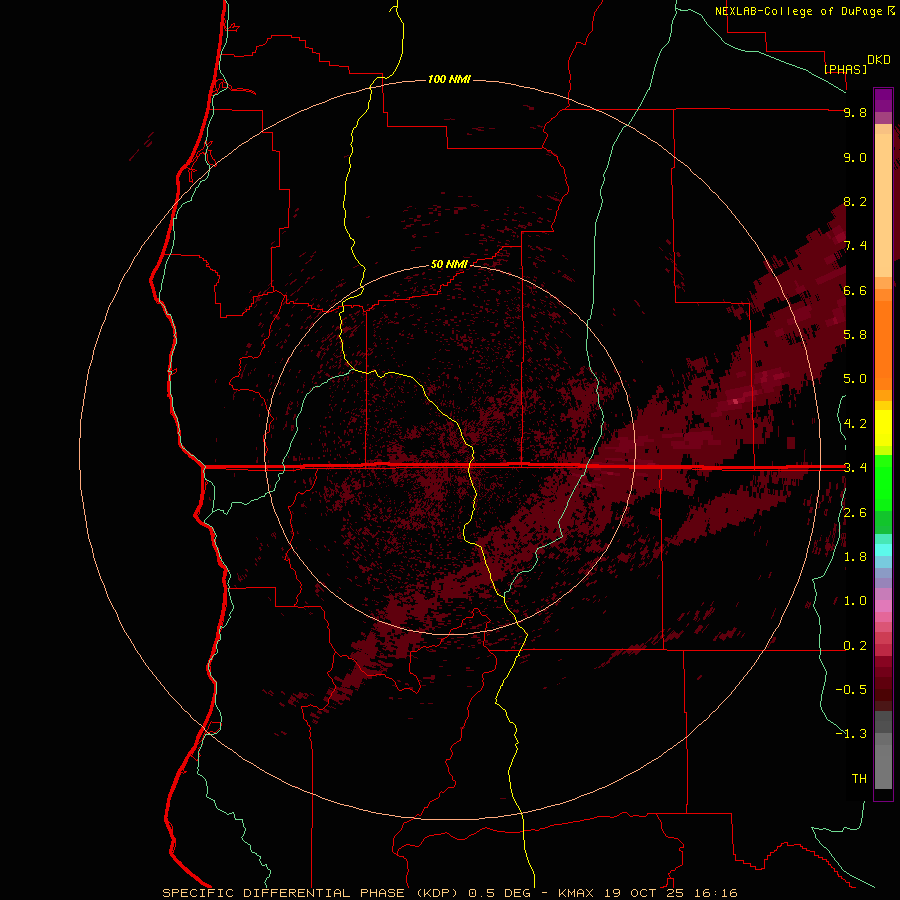Viewport: 900px width, 900px height.
Task: Click the 2.6 scale value
Action: pyautogui.click(x=855, y=513)
